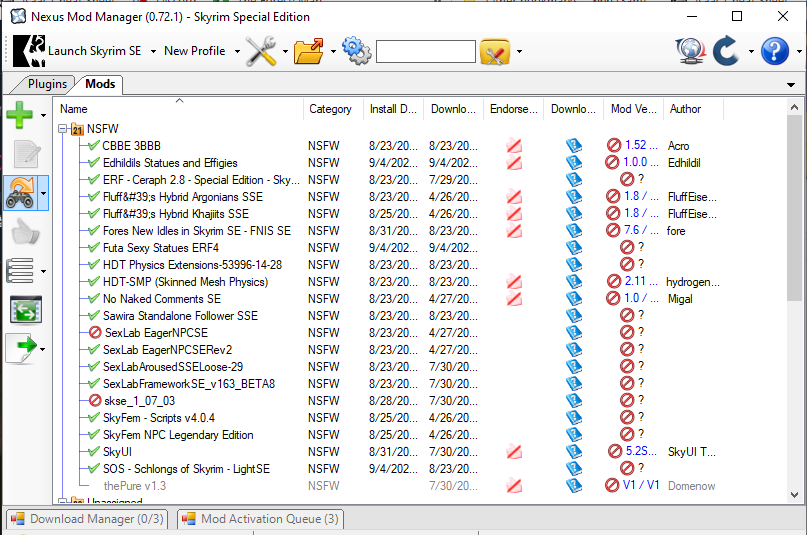Click the edit/readme notepad icon in the sidebar
This screenshot has width=807, height=535.
tap(26, 154)
